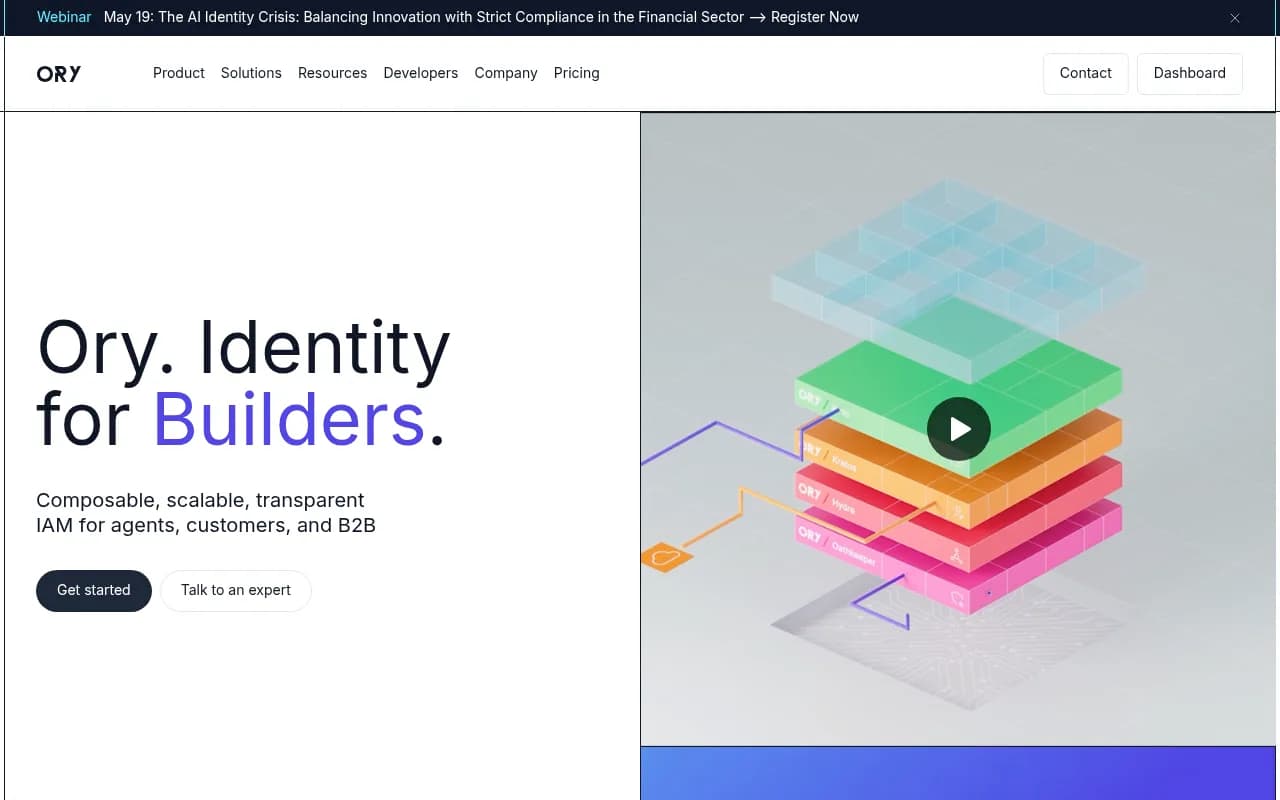This screenshot has height=800, width=1280.
Task: Play the hero video
Action: pyautogui.click(x=958, y=429)
